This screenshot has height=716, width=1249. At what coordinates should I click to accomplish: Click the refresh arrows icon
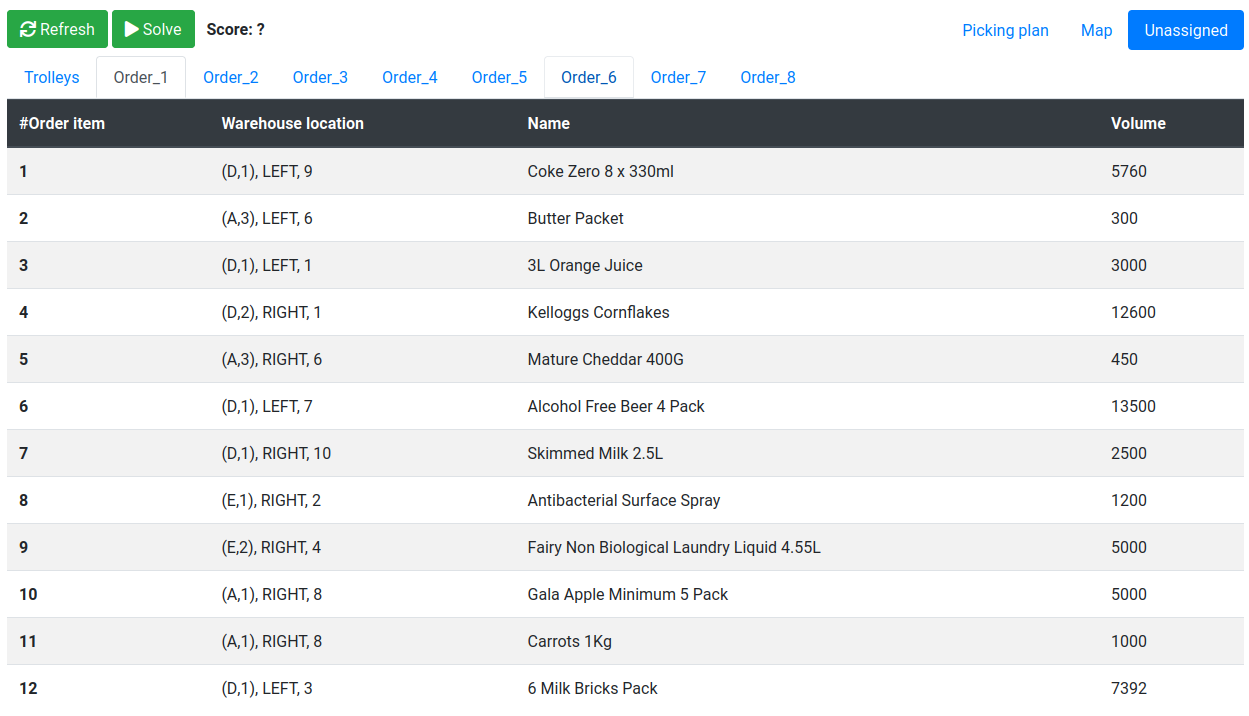28,30
